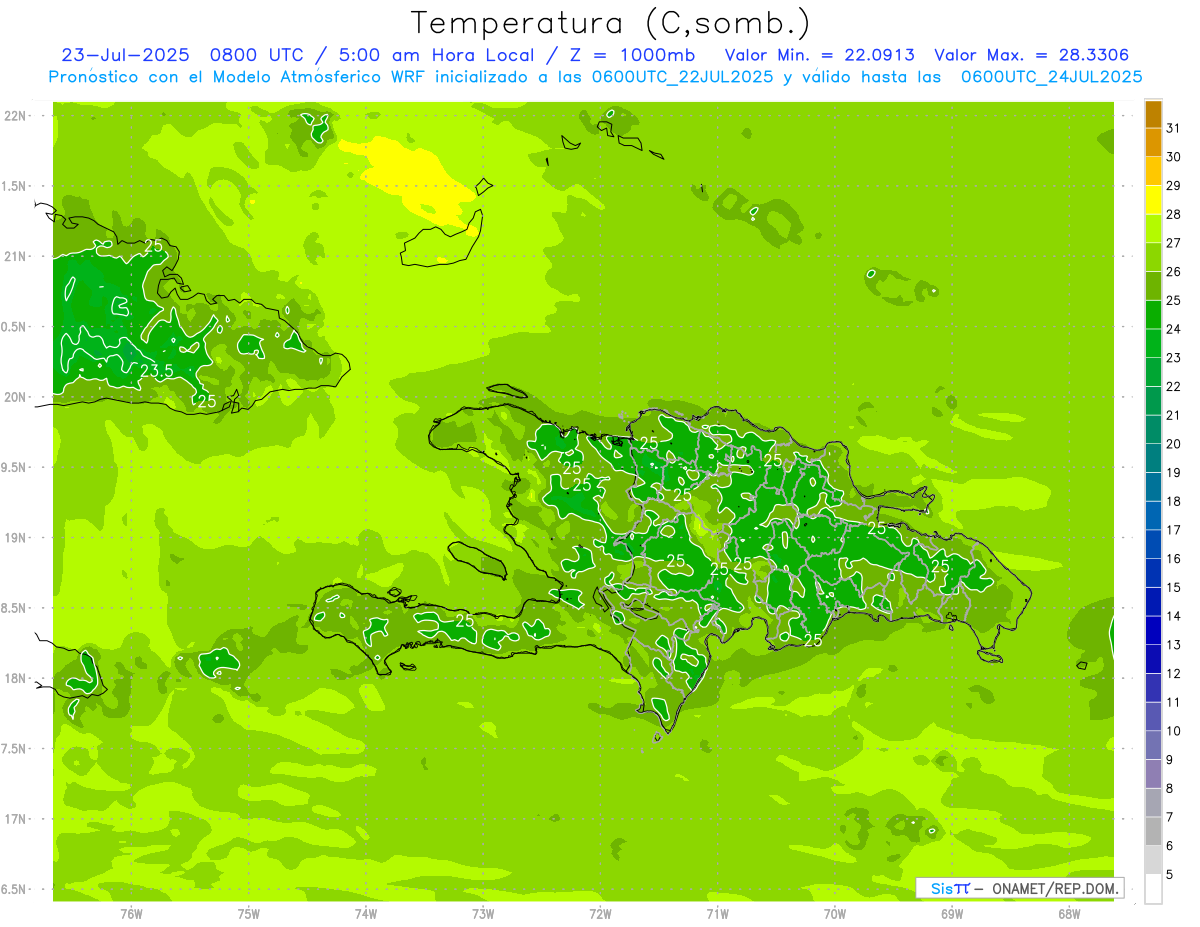Click the '26' colorbar legend value
The height and width of the screenshot is (927, 1200).
pos(1174,272)
